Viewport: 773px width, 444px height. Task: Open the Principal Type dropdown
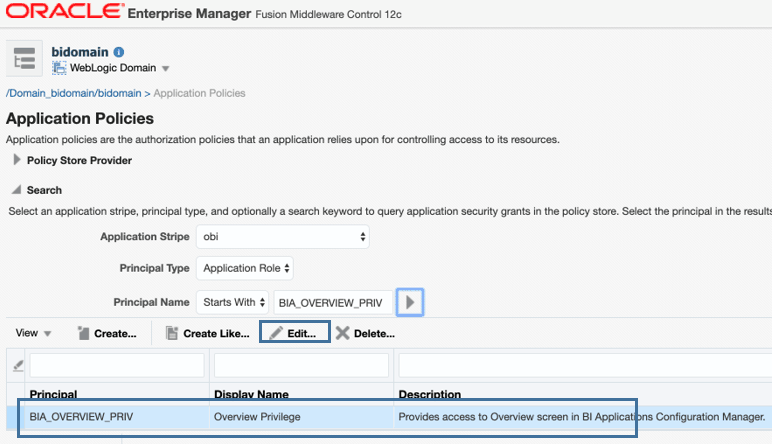click(x=245, y=268)
